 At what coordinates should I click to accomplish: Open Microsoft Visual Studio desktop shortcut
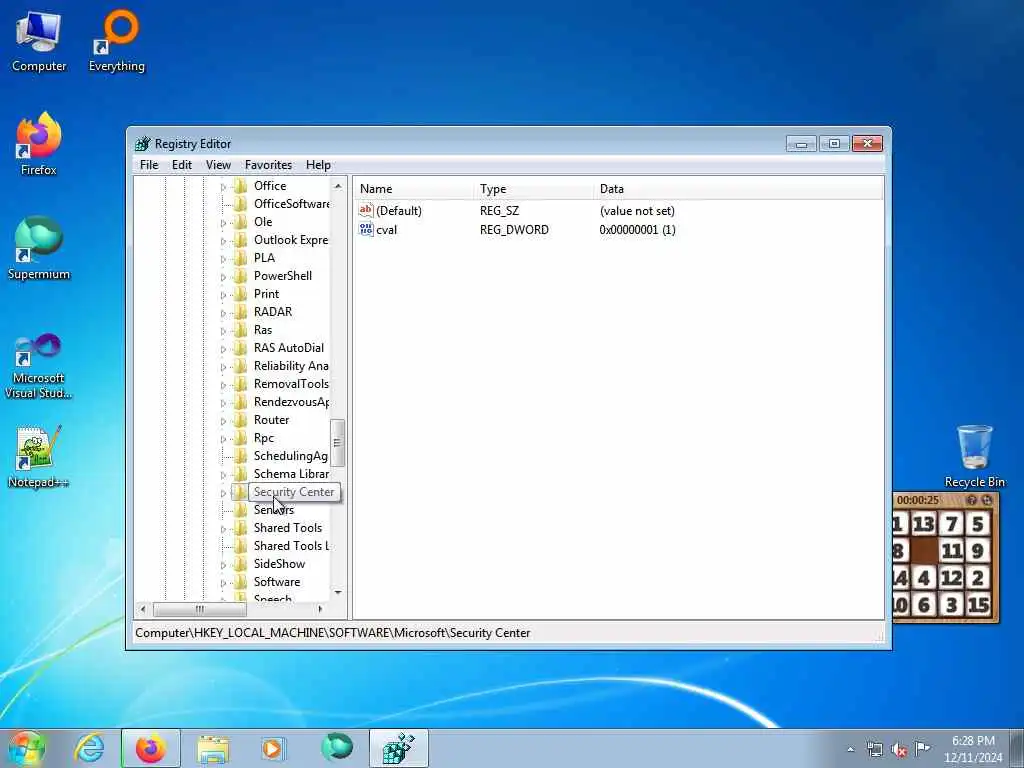click(39, 366)
